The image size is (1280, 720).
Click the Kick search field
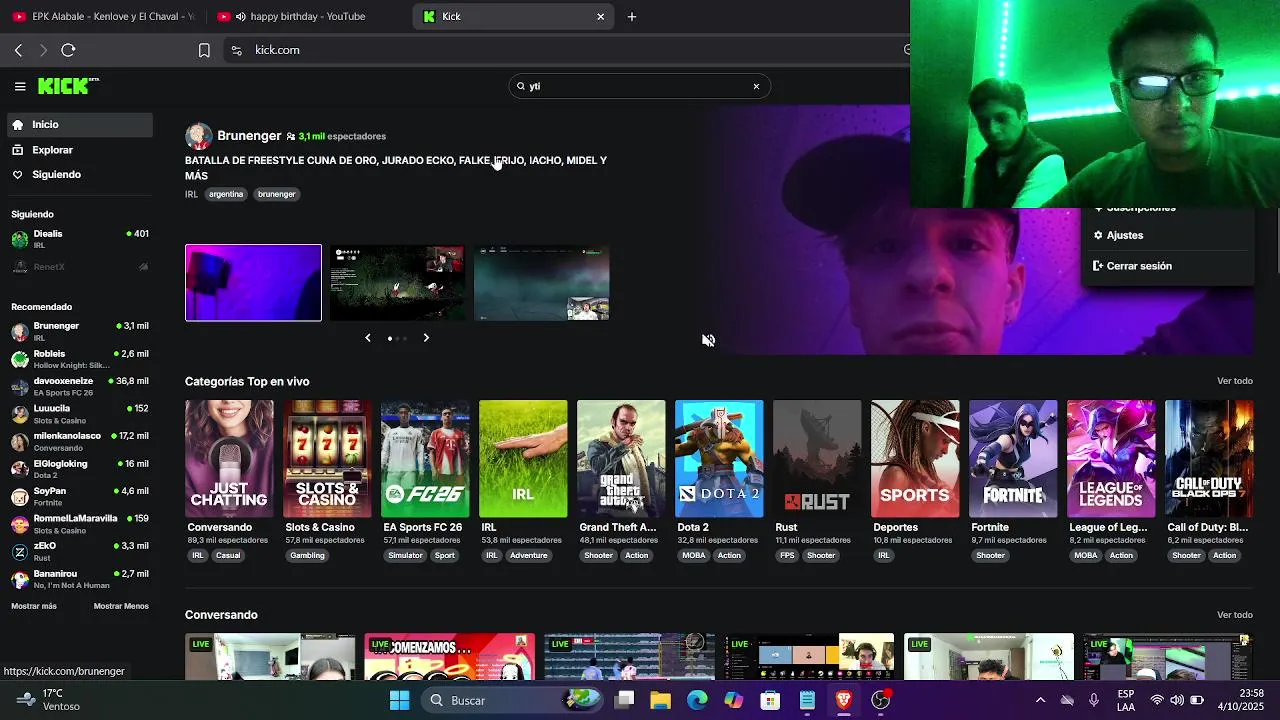[x=638, y=86]
